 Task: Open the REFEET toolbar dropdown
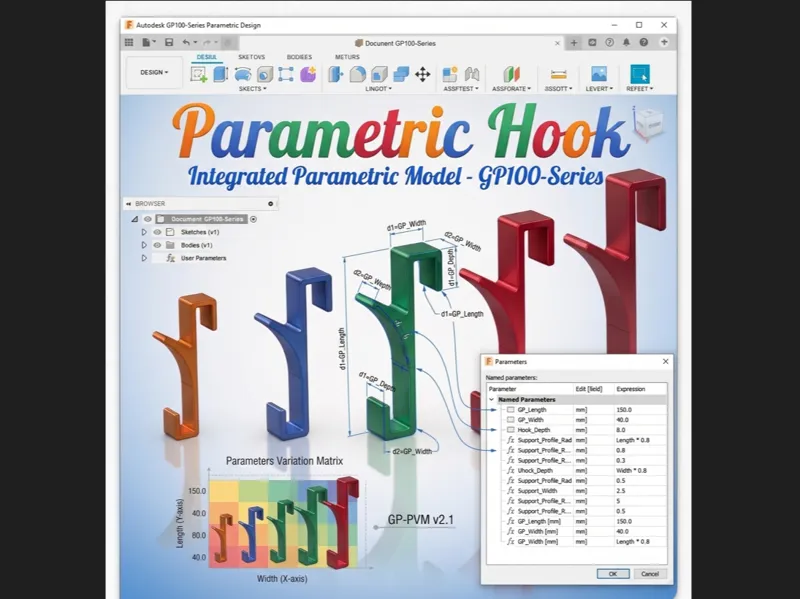tap(640, 89)
